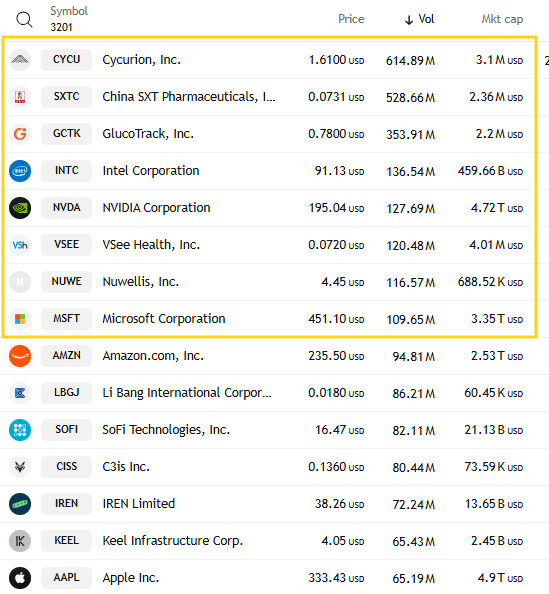Open the Amazon.com, Inc. name link
The width and height of the screenshot is (549, 594).
[x=153, y=356]
